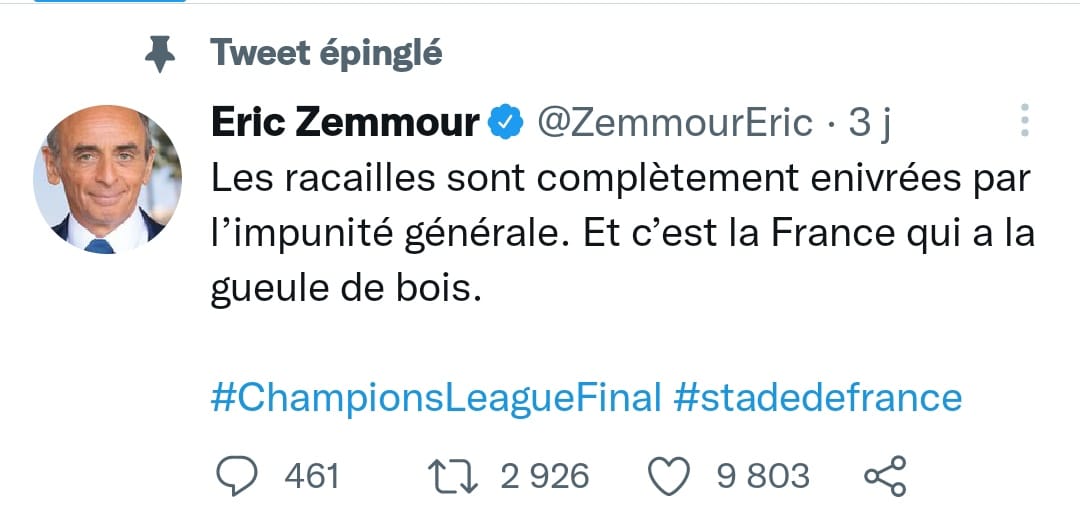Click the pinned tweet pushpin icon

(159, 54)
